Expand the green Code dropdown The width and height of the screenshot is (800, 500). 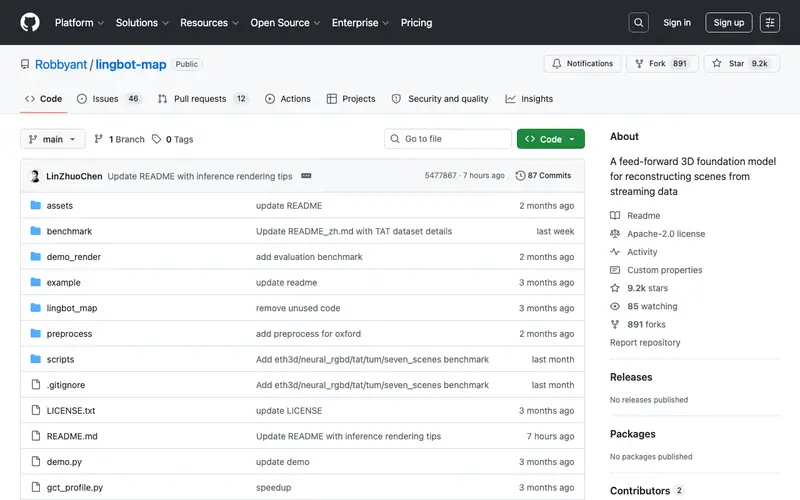point(551,139)
